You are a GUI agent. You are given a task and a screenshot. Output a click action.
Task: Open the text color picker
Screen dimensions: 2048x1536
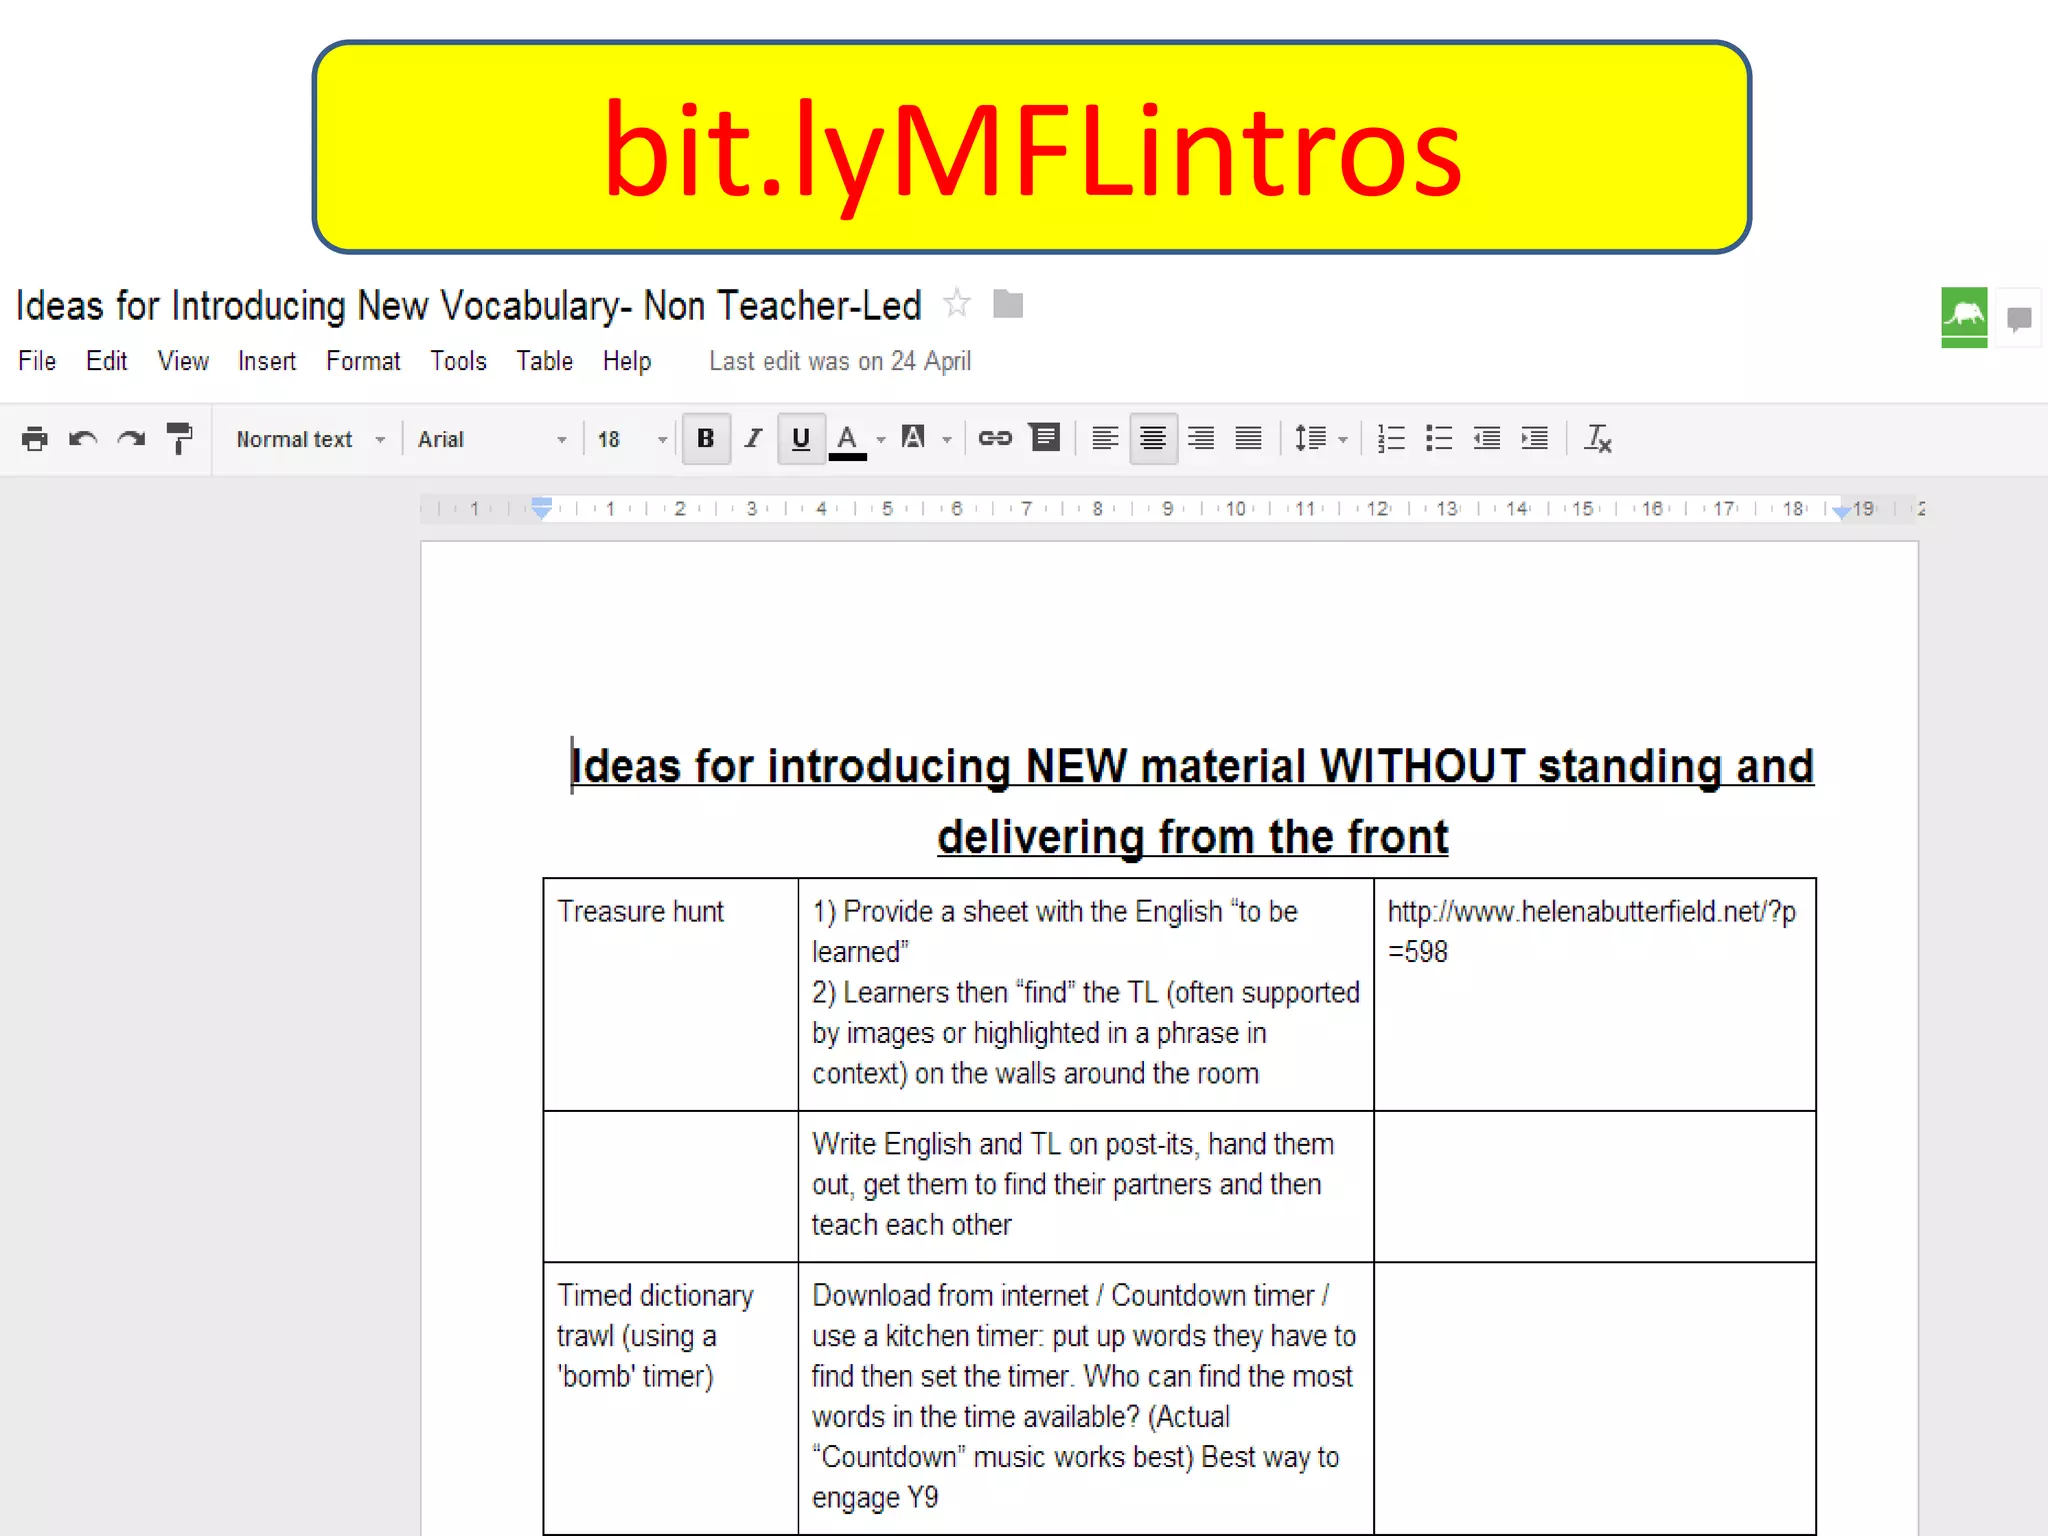tap(848, 439)
